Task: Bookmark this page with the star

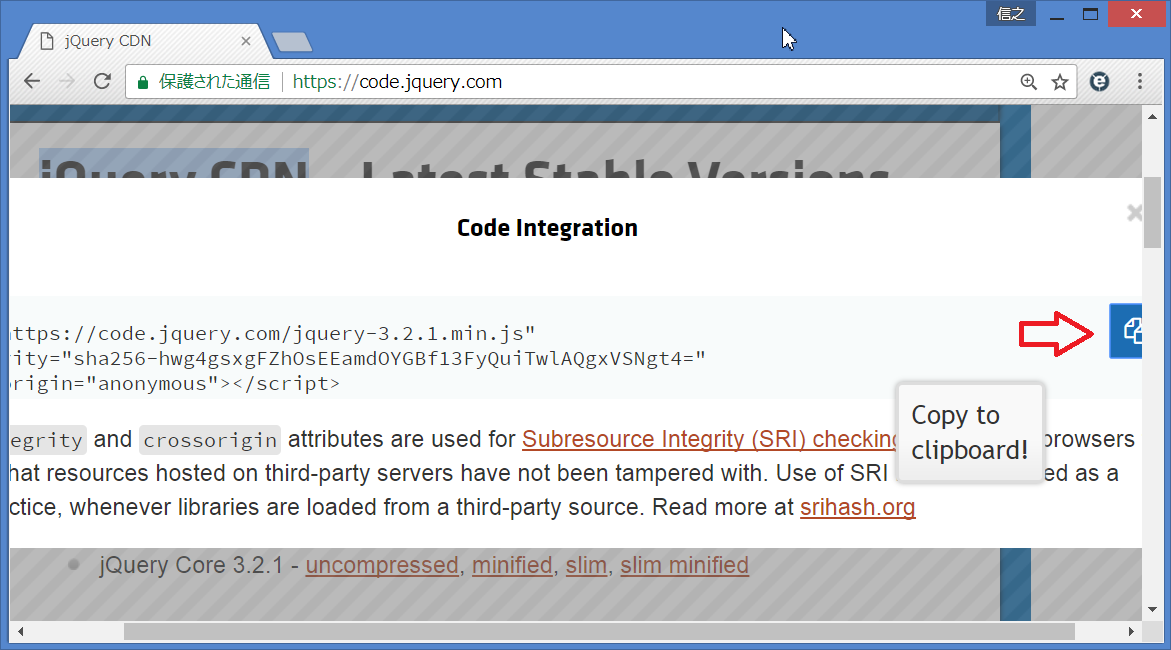Action: click(1060, 82)
